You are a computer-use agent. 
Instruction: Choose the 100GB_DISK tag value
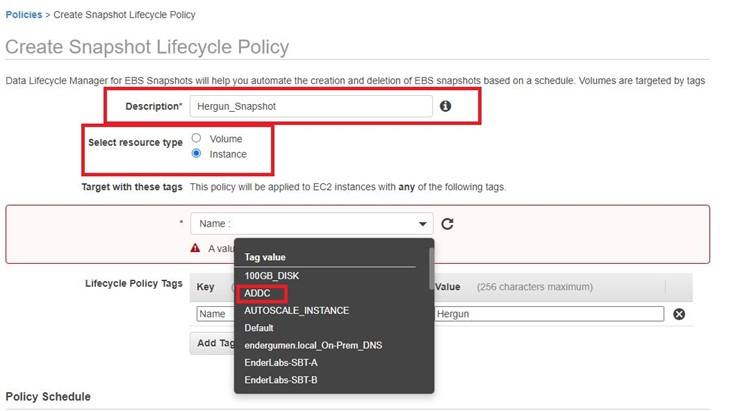click(272, 275)
